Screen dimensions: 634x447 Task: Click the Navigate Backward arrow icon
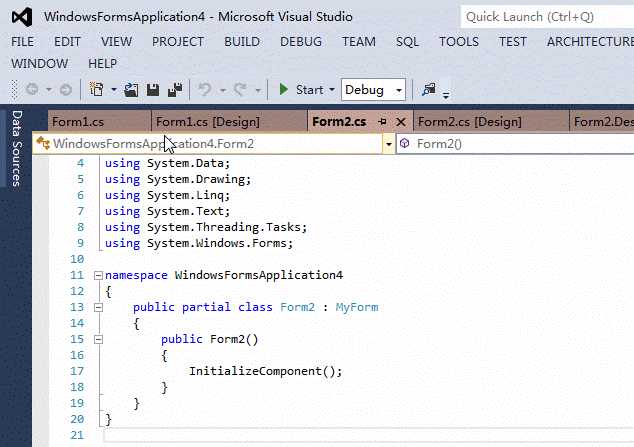(32, 89)
